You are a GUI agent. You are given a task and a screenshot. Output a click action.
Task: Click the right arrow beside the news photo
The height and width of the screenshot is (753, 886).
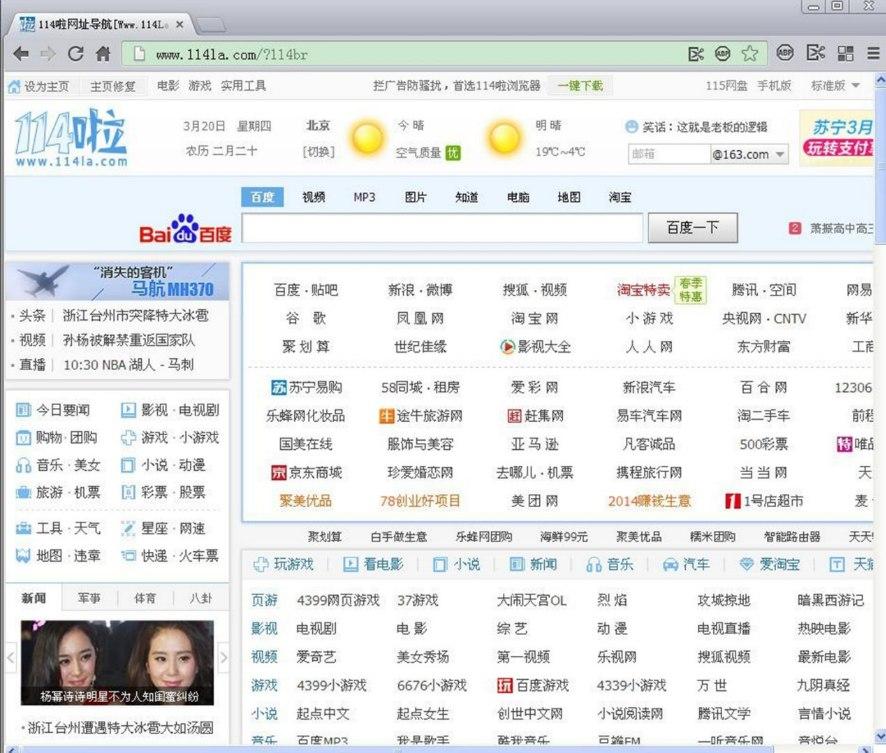(224, 658)
